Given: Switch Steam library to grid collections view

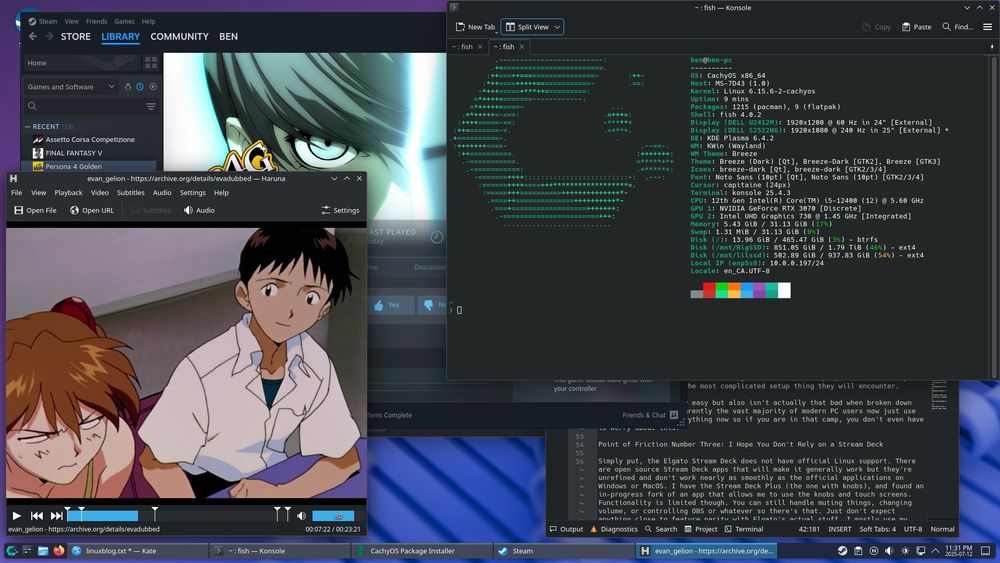Looking at the screenshot, I should 151,62.
